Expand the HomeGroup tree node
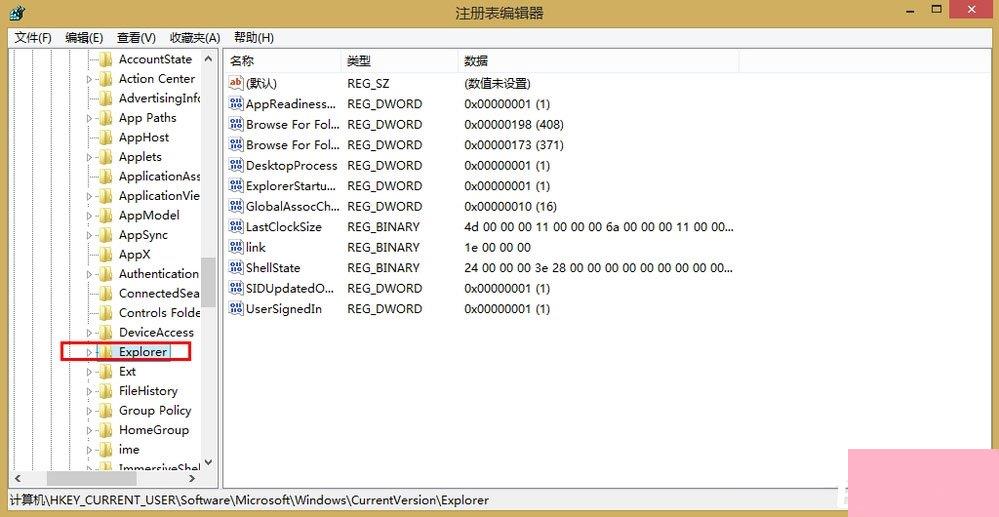The height and width of the screenshot is (517, 999). (89, 430)
